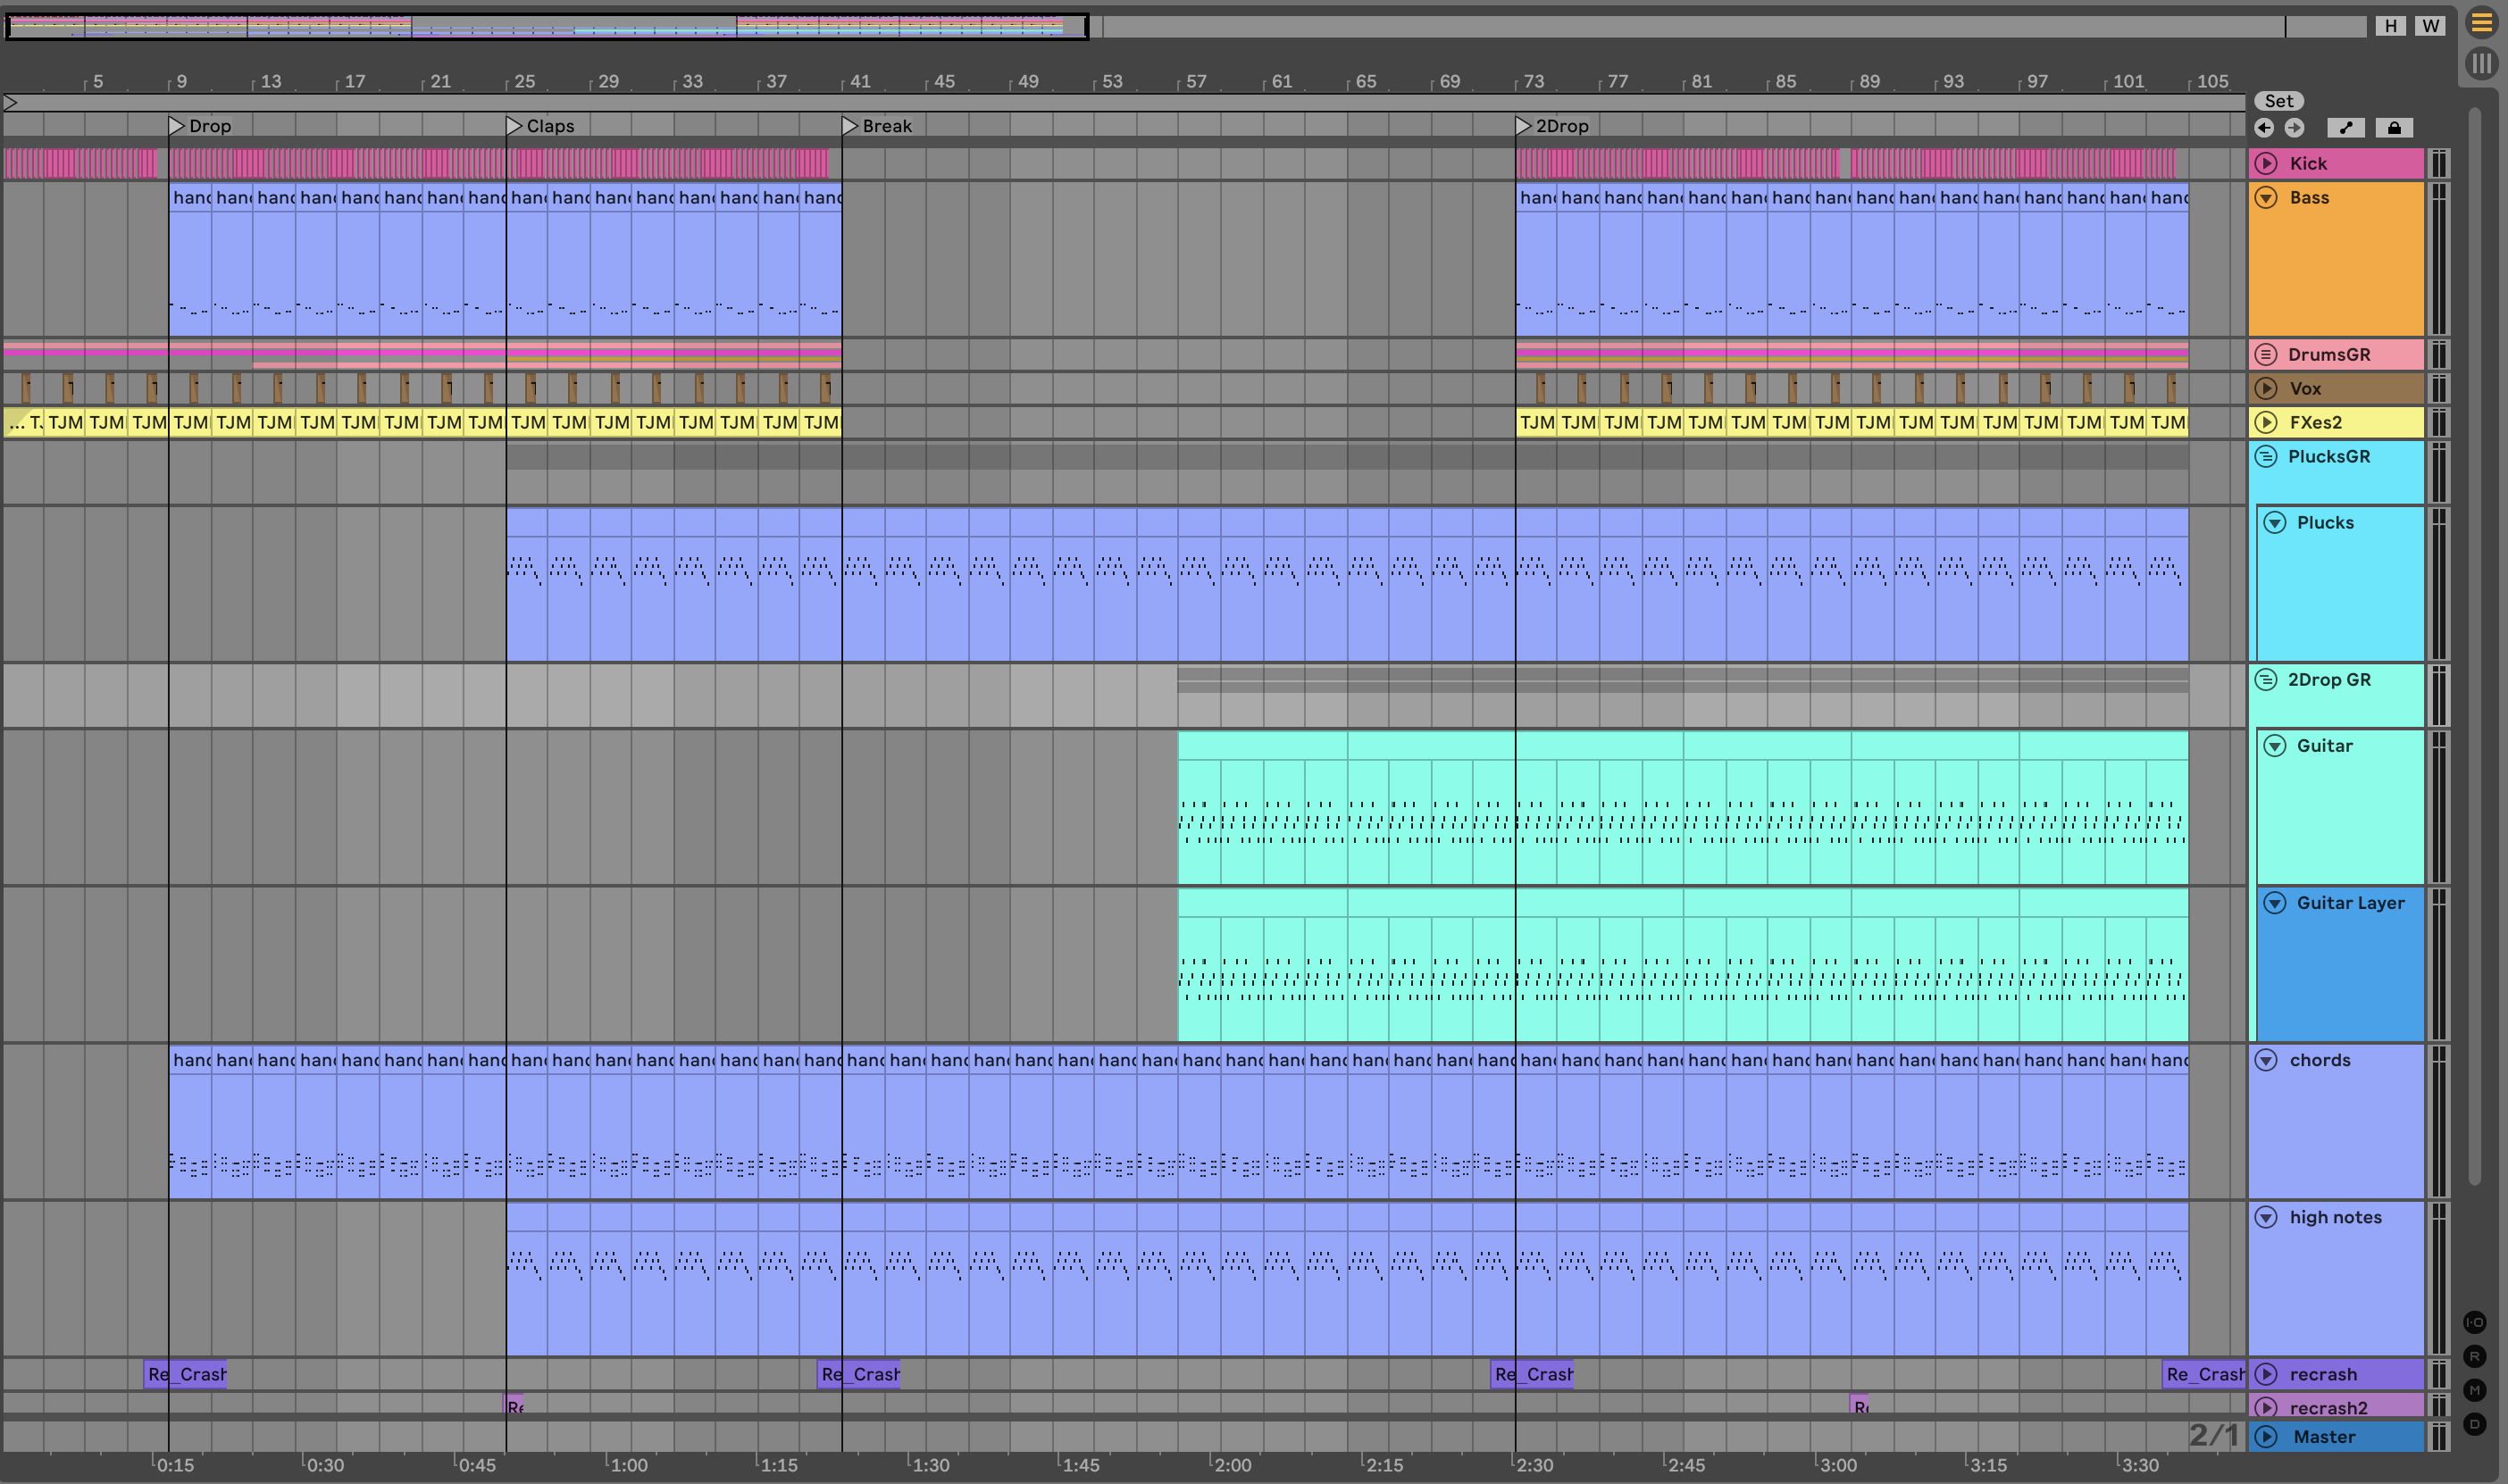Collapse the Bass track fold arrow
The width and height of the screenshot is (2508, 1484).
click(2267, 198)
